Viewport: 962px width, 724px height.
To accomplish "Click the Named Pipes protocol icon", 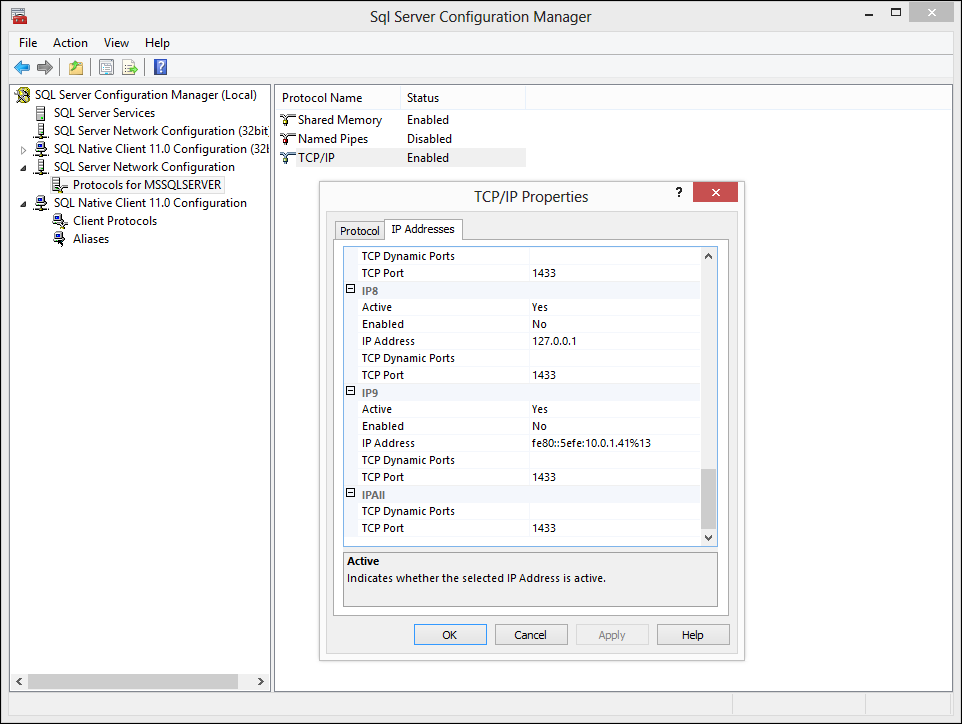I will pyautogui.click(x=288, y=139).
